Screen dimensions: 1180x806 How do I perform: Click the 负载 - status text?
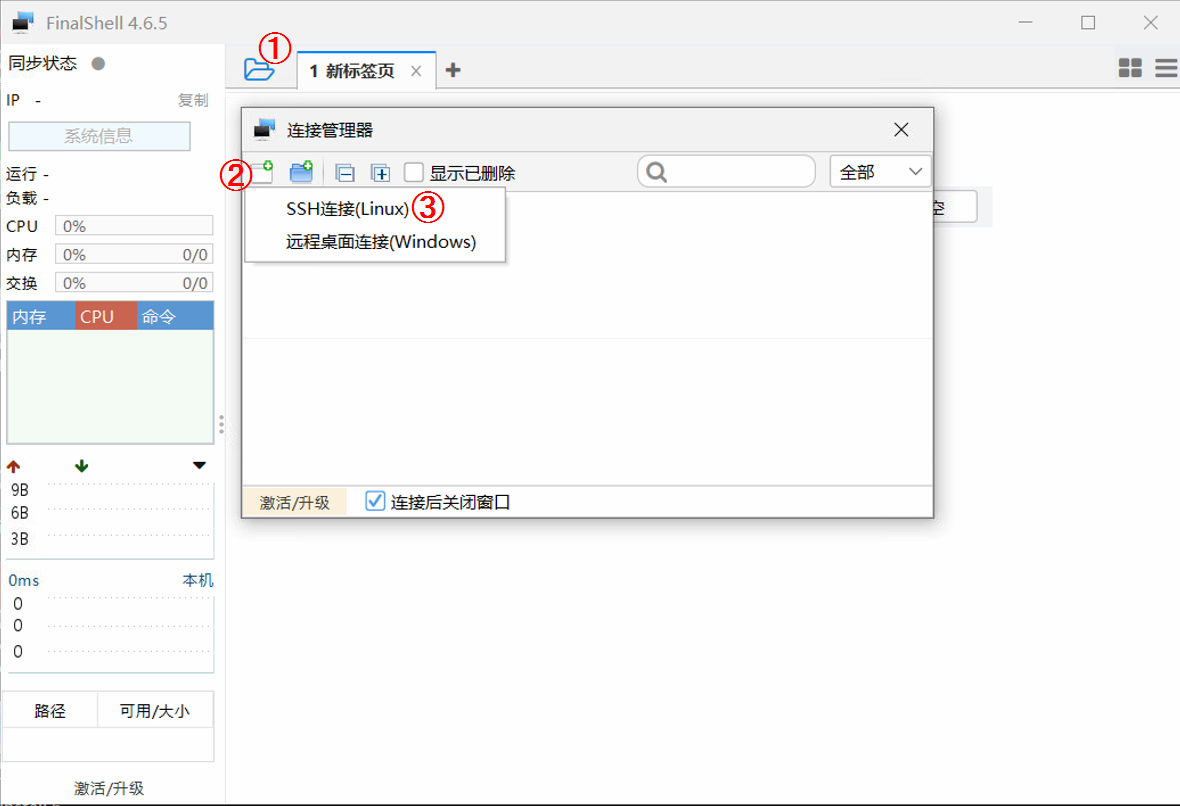pos(27,198)
